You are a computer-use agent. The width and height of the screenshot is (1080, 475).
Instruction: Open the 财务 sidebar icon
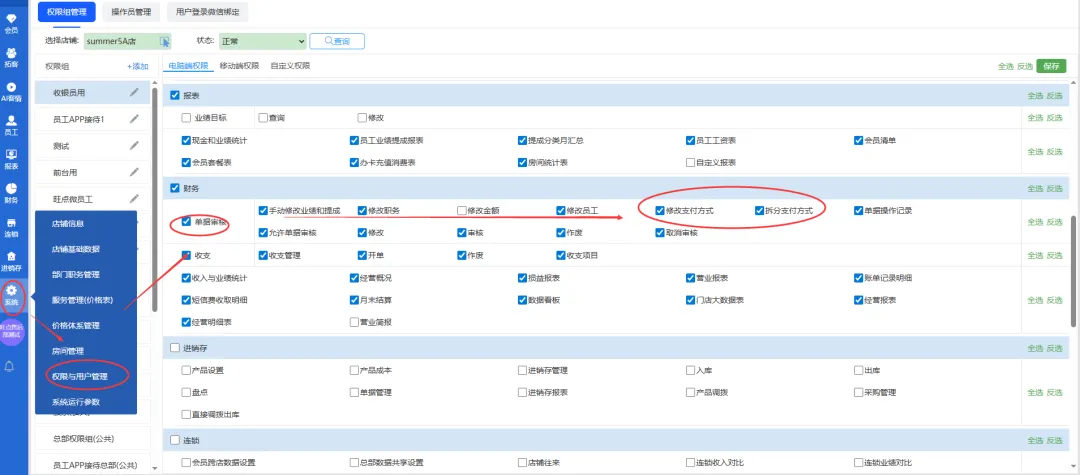tap(11, 193)
